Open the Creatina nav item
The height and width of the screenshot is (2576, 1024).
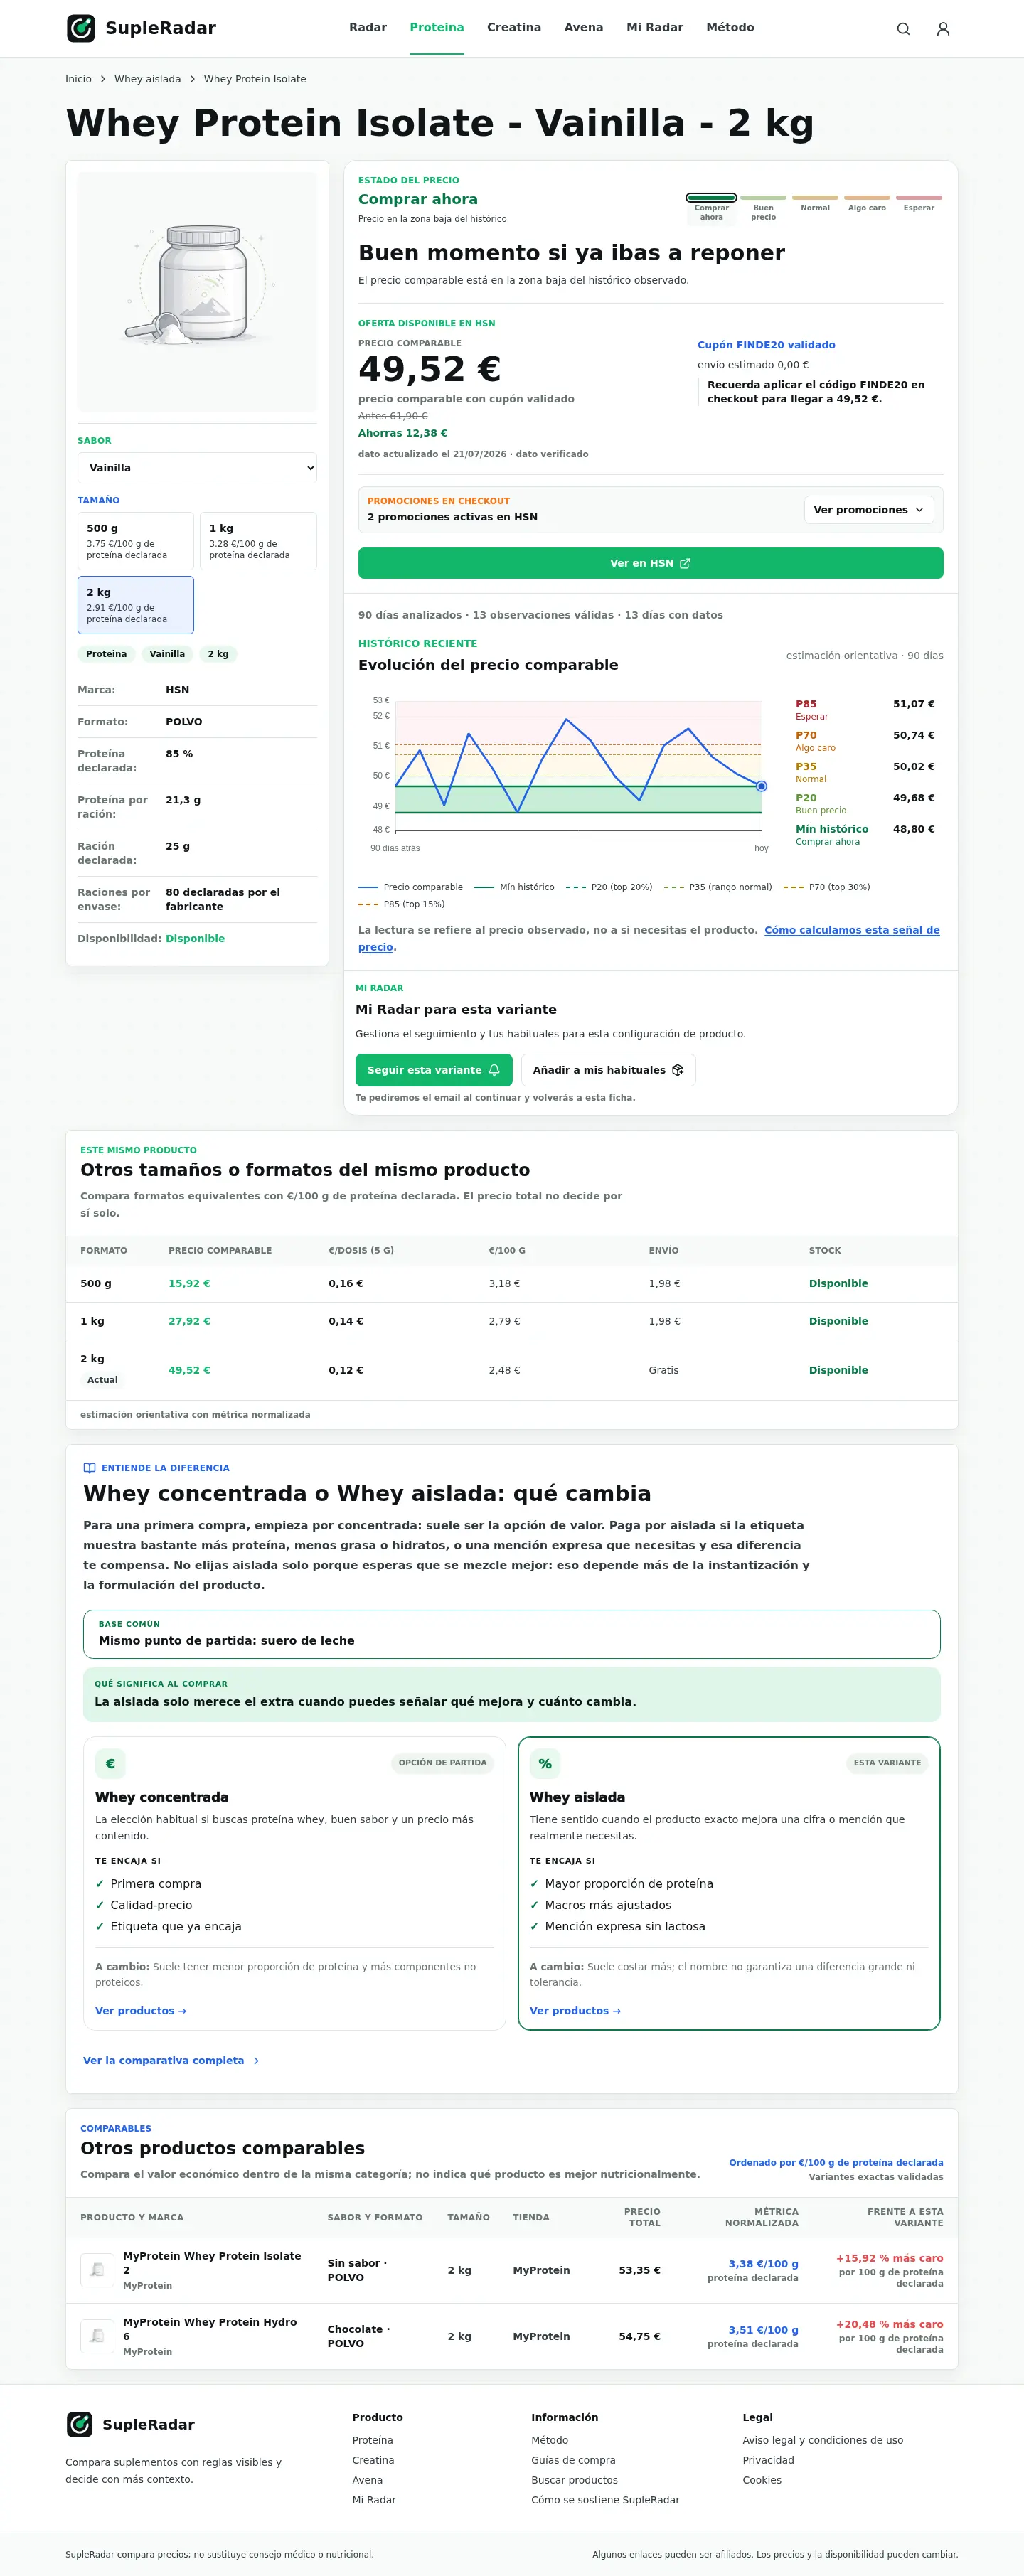514,28
